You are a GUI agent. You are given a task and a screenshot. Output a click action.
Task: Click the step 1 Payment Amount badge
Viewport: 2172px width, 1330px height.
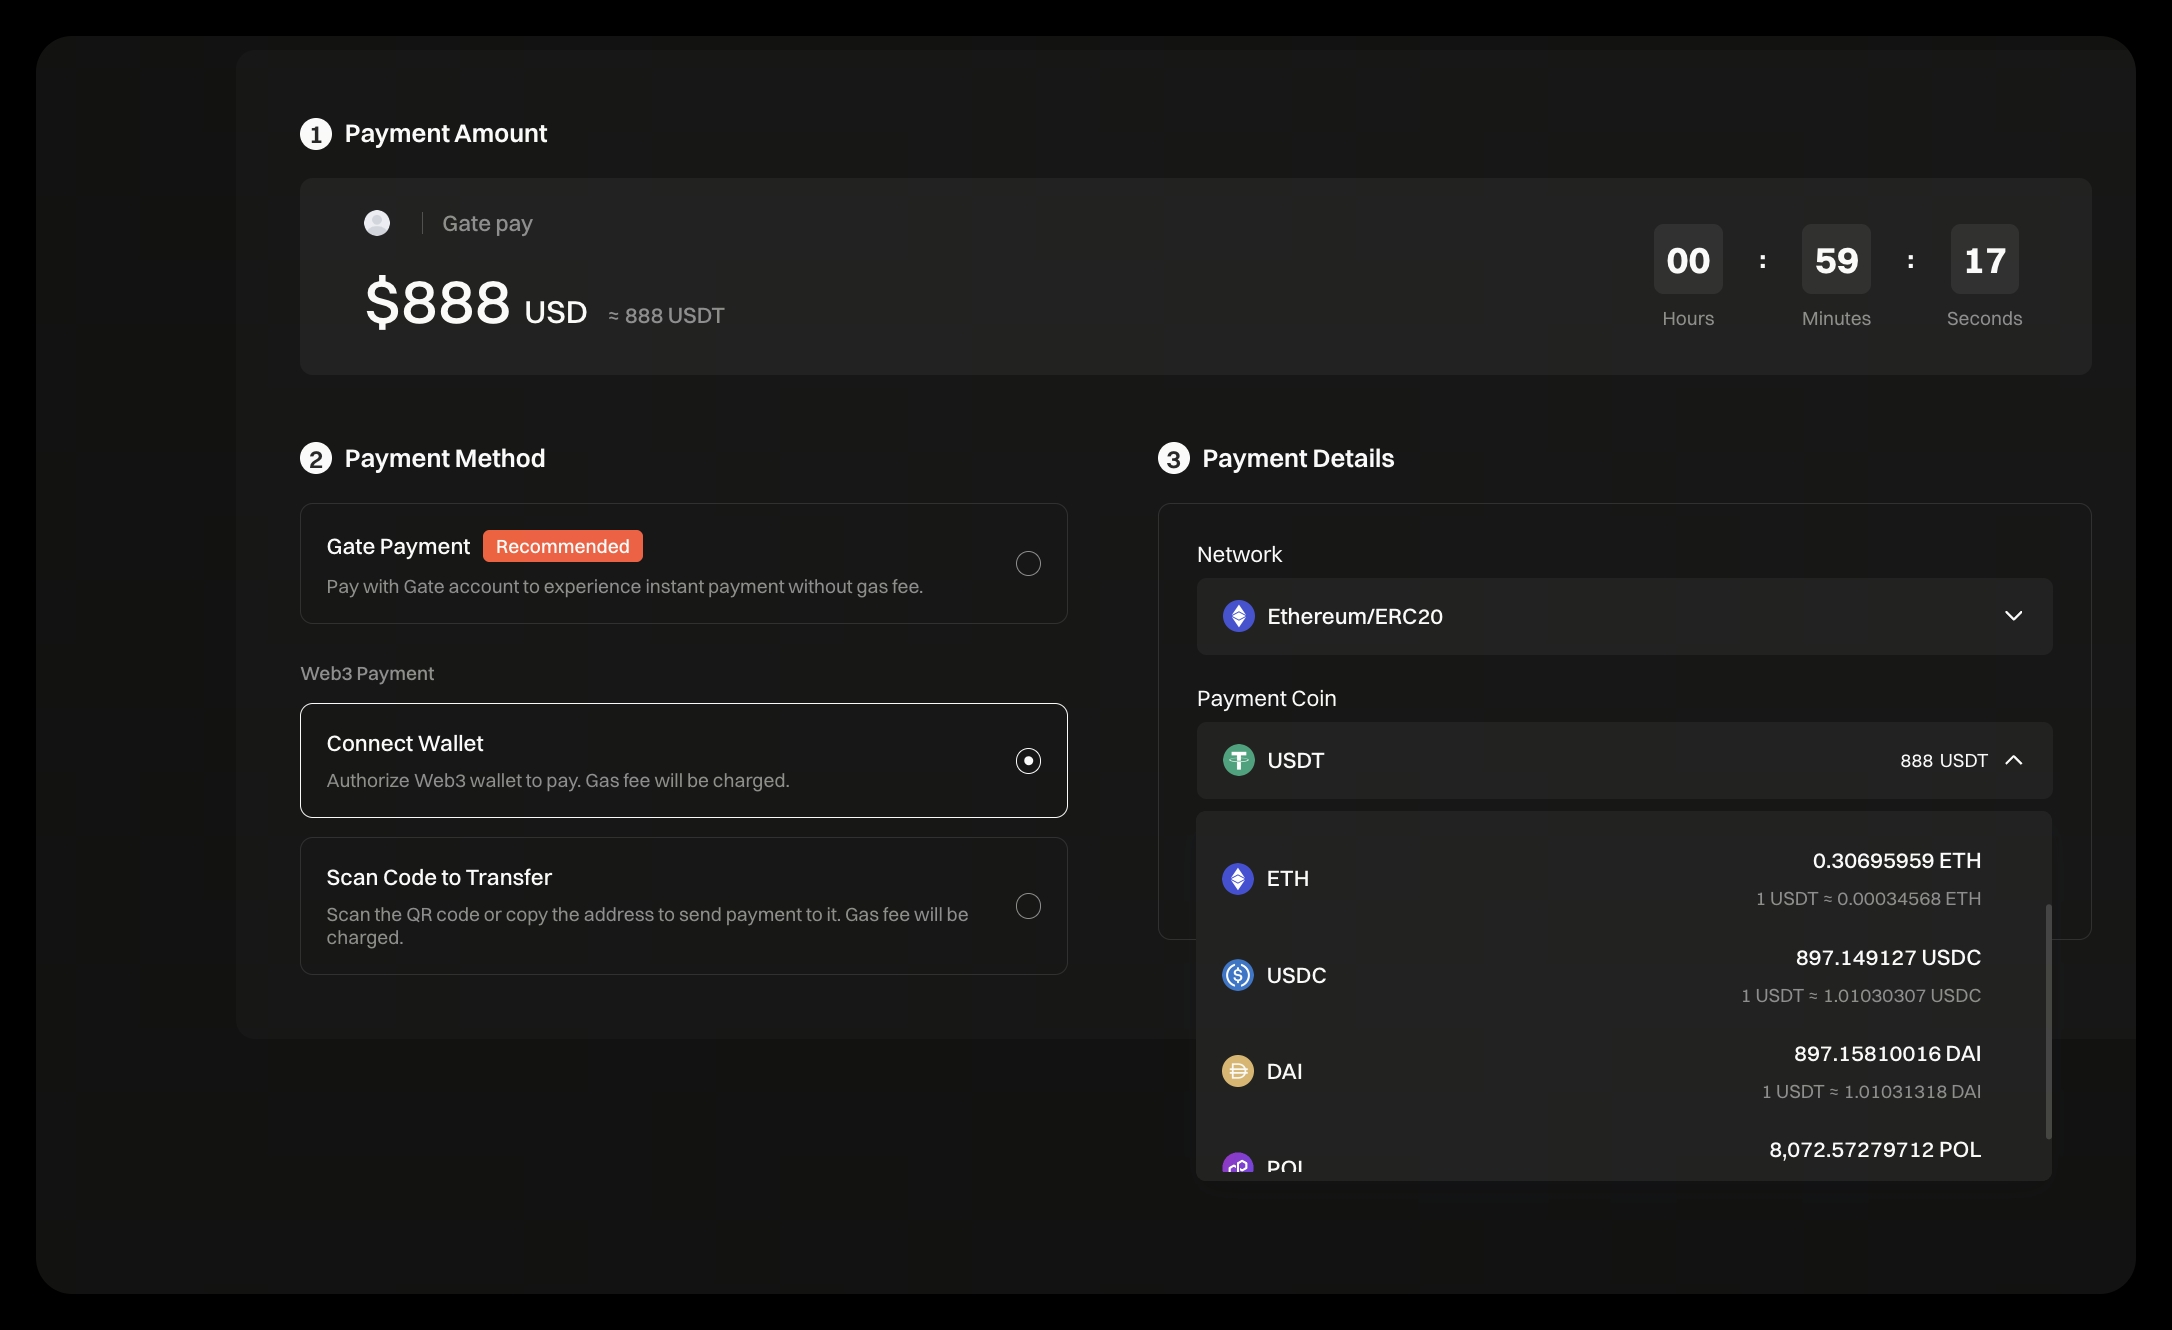tap(316, 134)
